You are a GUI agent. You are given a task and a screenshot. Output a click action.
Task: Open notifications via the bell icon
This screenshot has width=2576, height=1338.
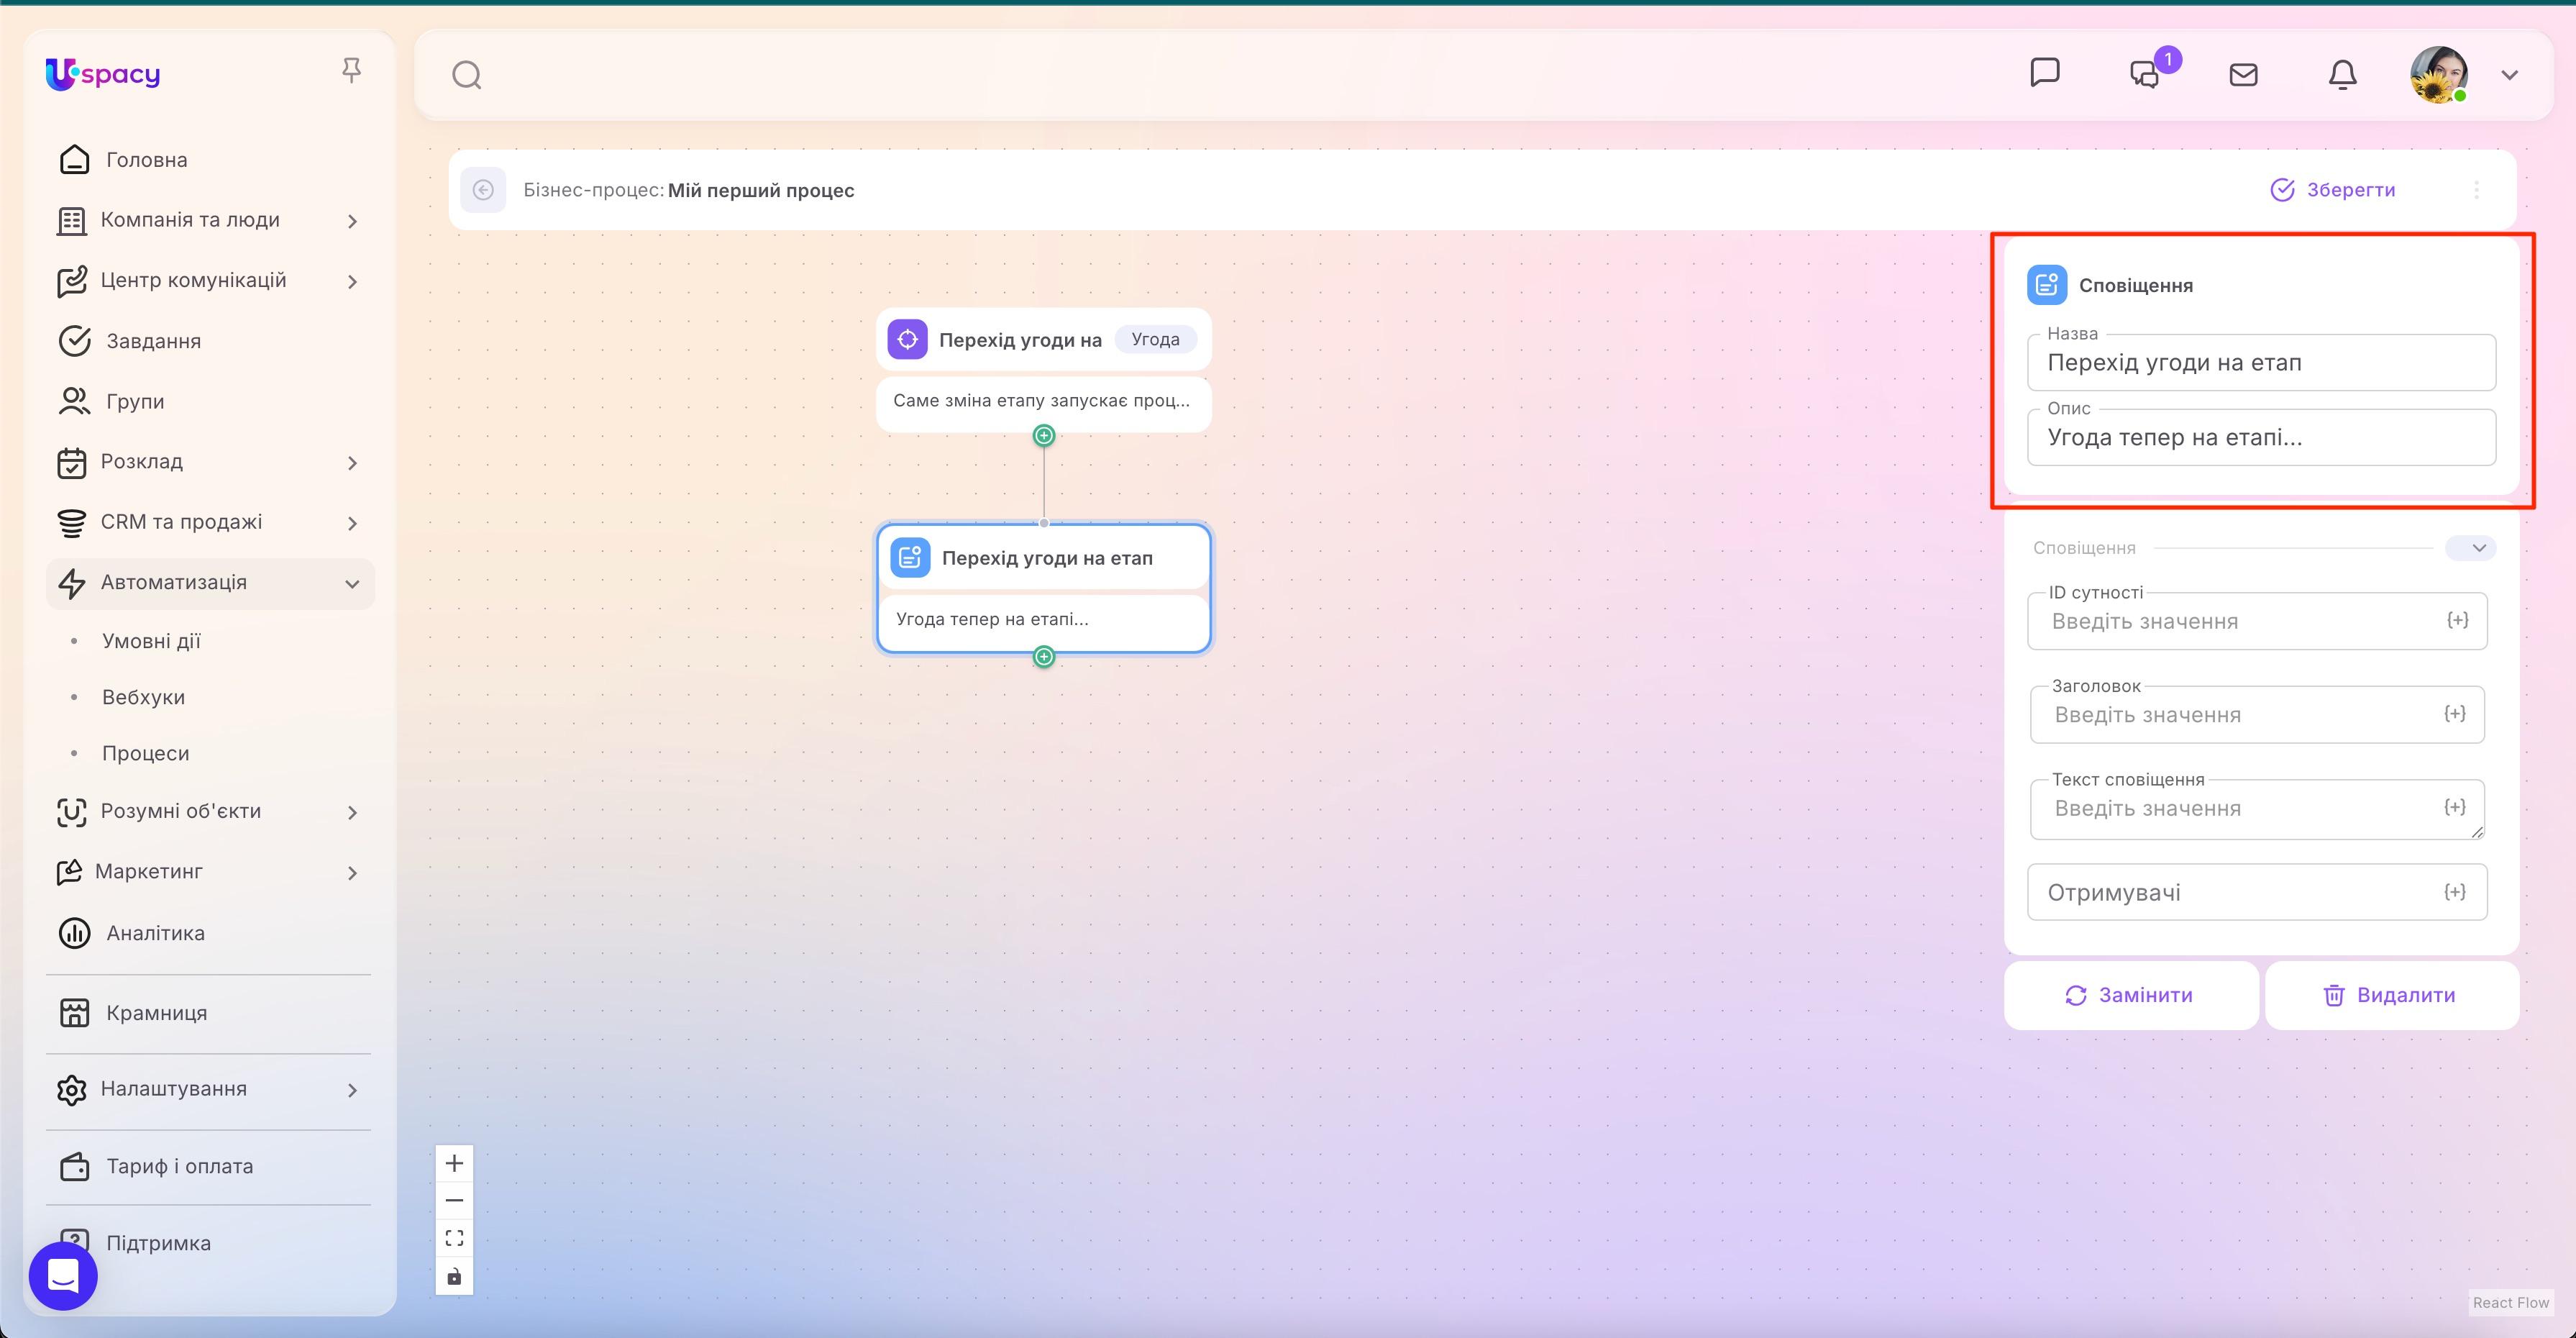pyautogui.click(x=2343, y=74)
